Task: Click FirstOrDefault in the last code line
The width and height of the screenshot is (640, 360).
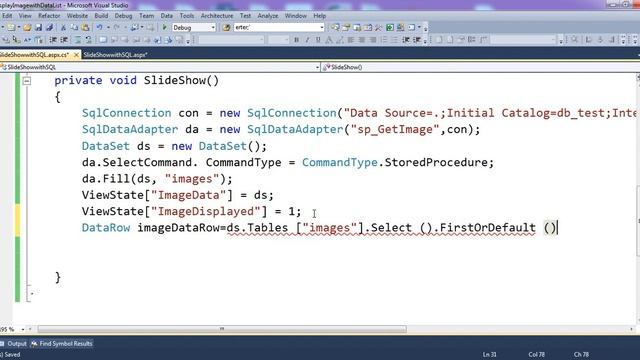Action: (x=487, y=228)
